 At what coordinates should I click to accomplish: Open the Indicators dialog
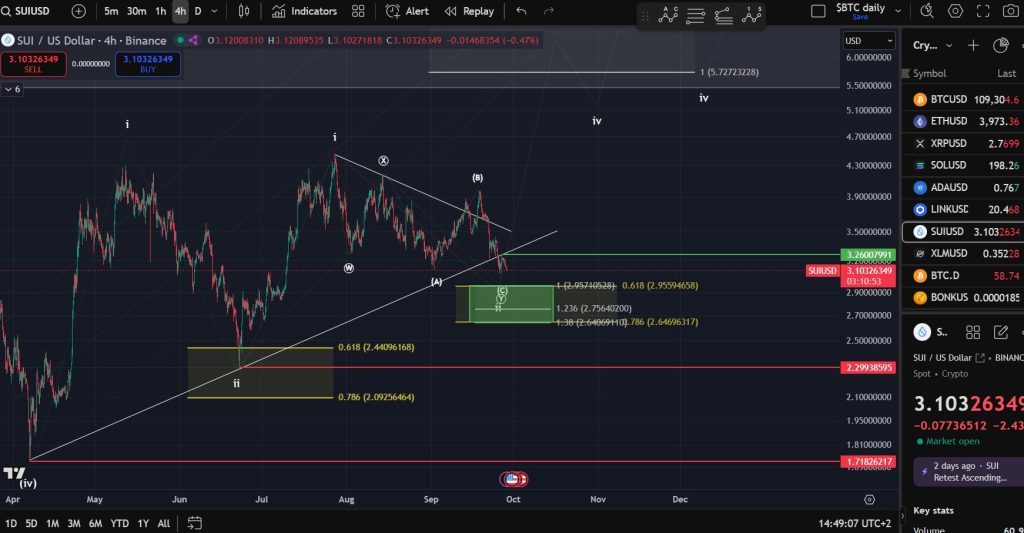(304, 11)
